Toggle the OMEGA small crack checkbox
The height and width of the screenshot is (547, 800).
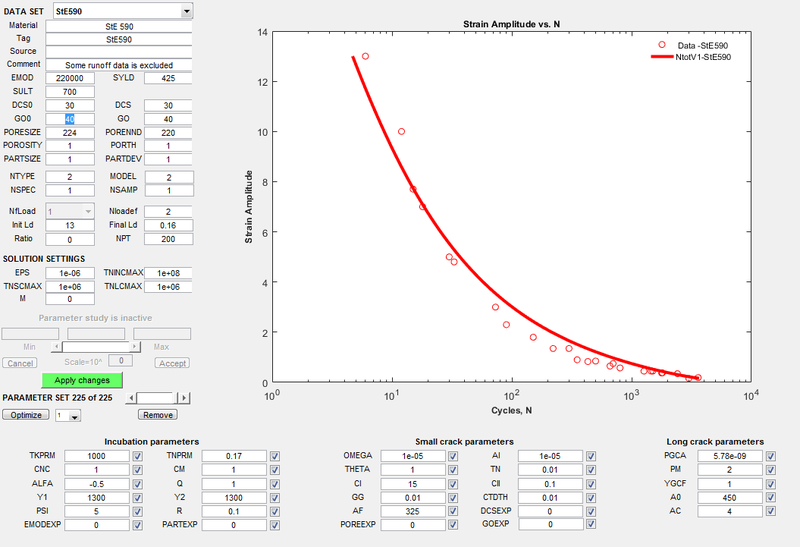point(453,456)
